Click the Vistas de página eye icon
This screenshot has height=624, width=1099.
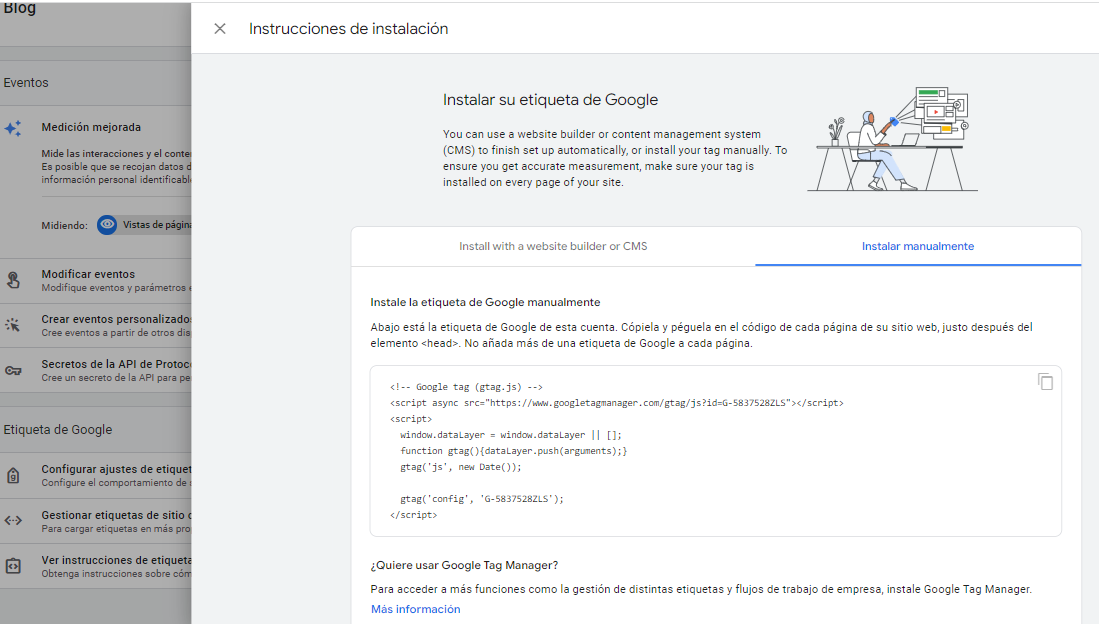pyautogui.click(x=107, y=225)
